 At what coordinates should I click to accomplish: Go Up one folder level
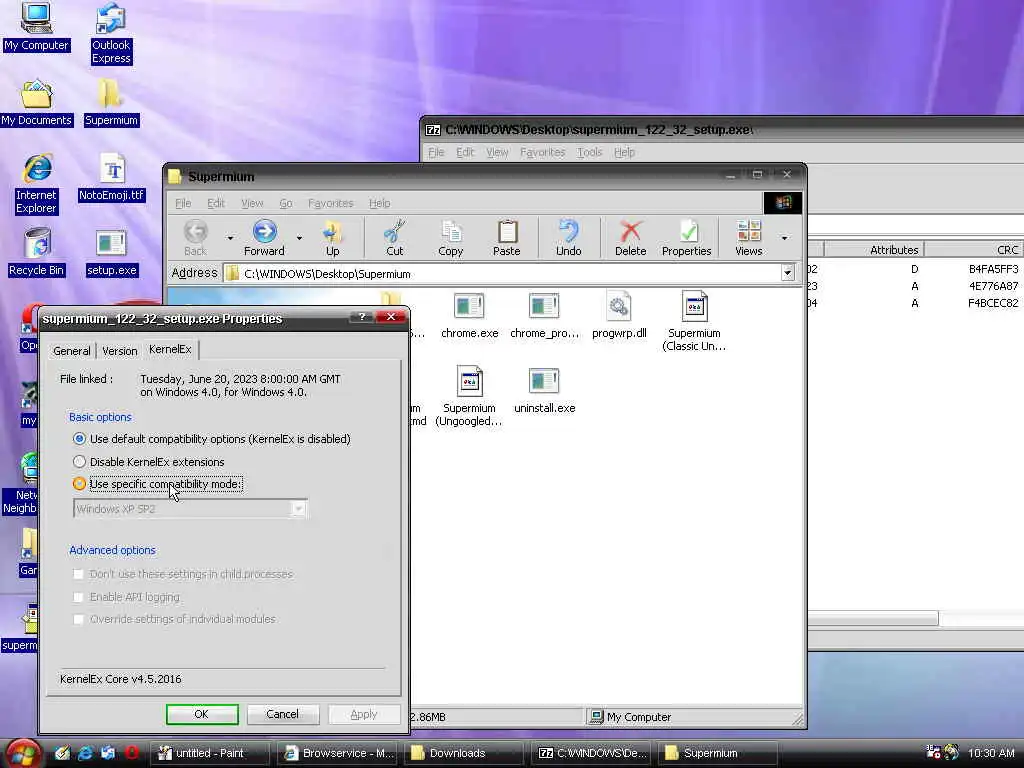[x=332, y=238]
